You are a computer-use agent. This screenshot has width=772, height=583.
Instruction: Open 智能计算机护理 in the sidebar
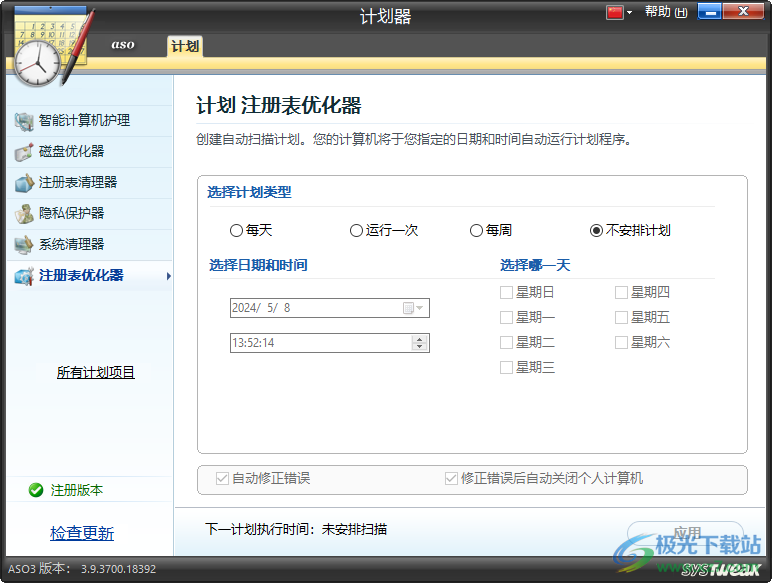[90, 121]
